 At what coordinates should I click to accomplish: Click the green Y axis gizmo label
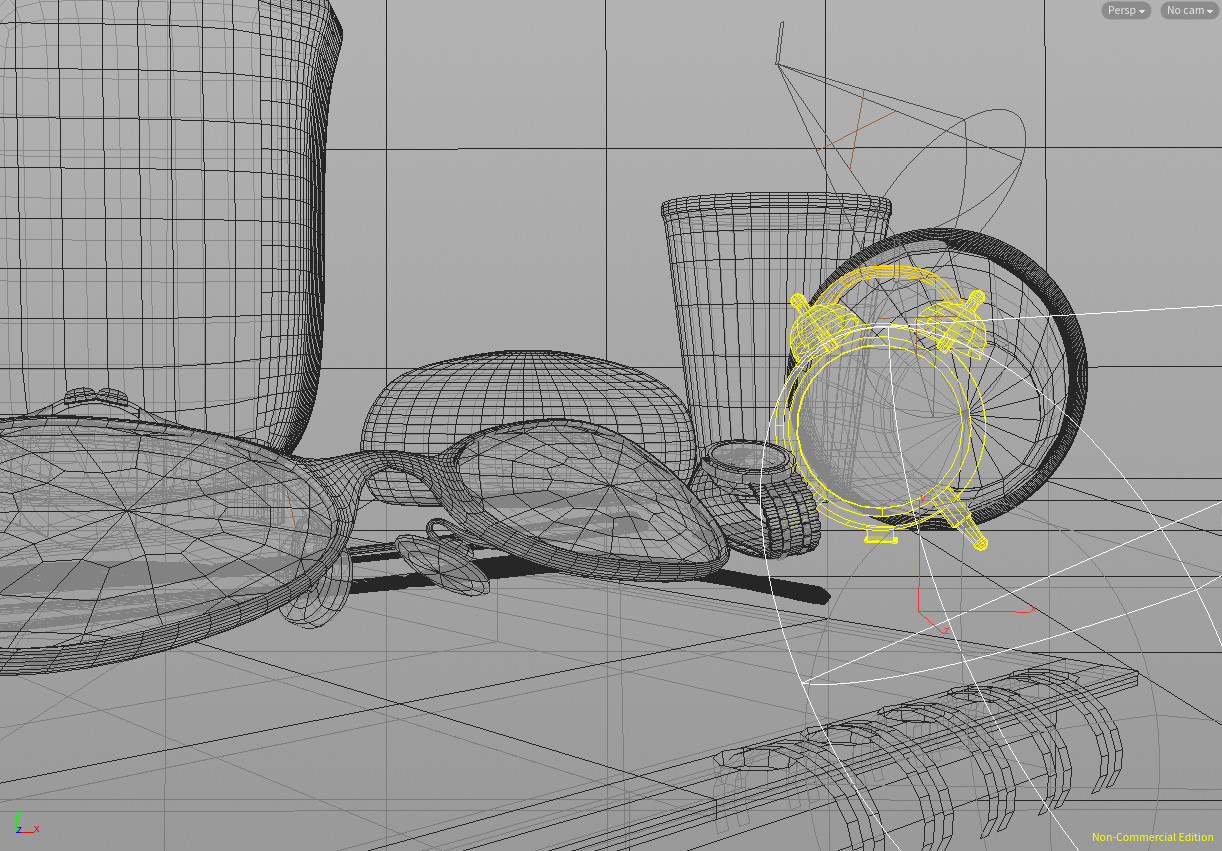19,812
